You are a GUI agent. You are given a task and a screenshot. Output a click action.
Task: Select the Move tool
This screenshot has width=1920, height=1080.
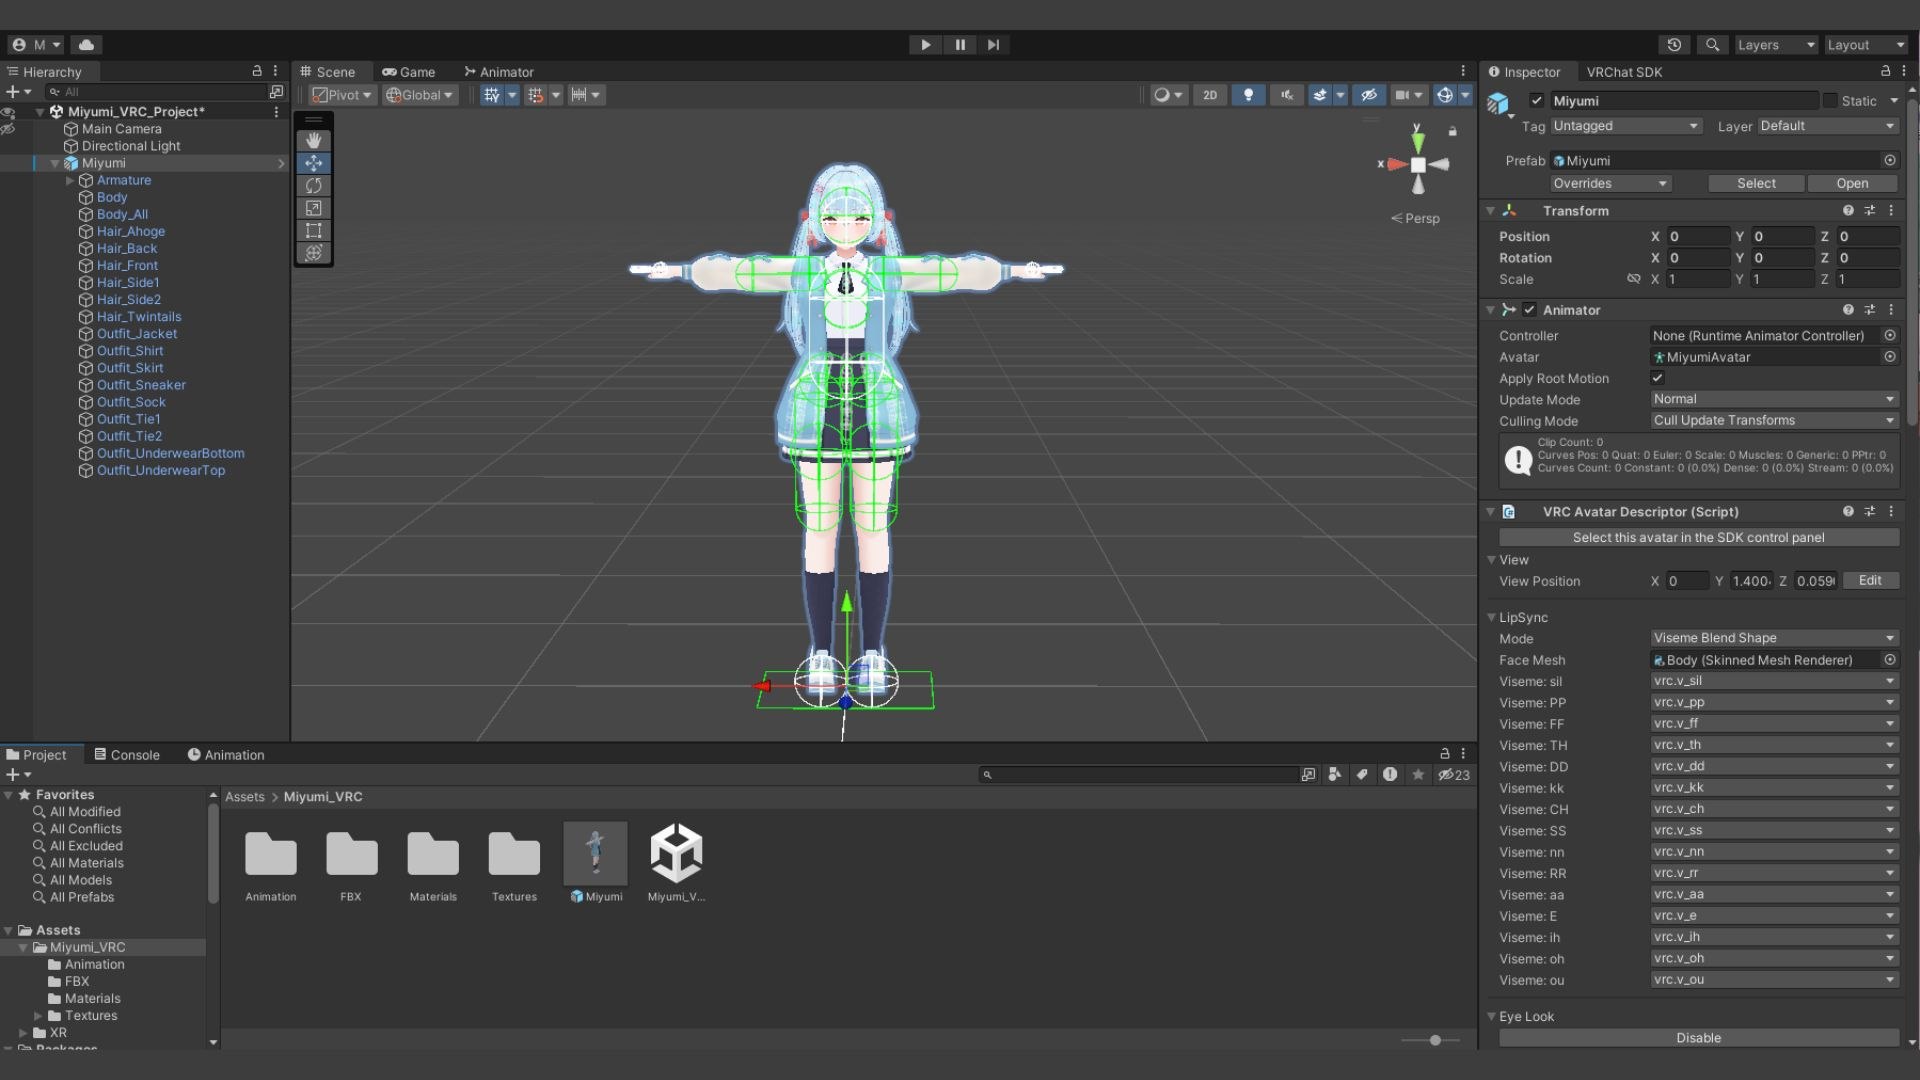tap(314, 163)
